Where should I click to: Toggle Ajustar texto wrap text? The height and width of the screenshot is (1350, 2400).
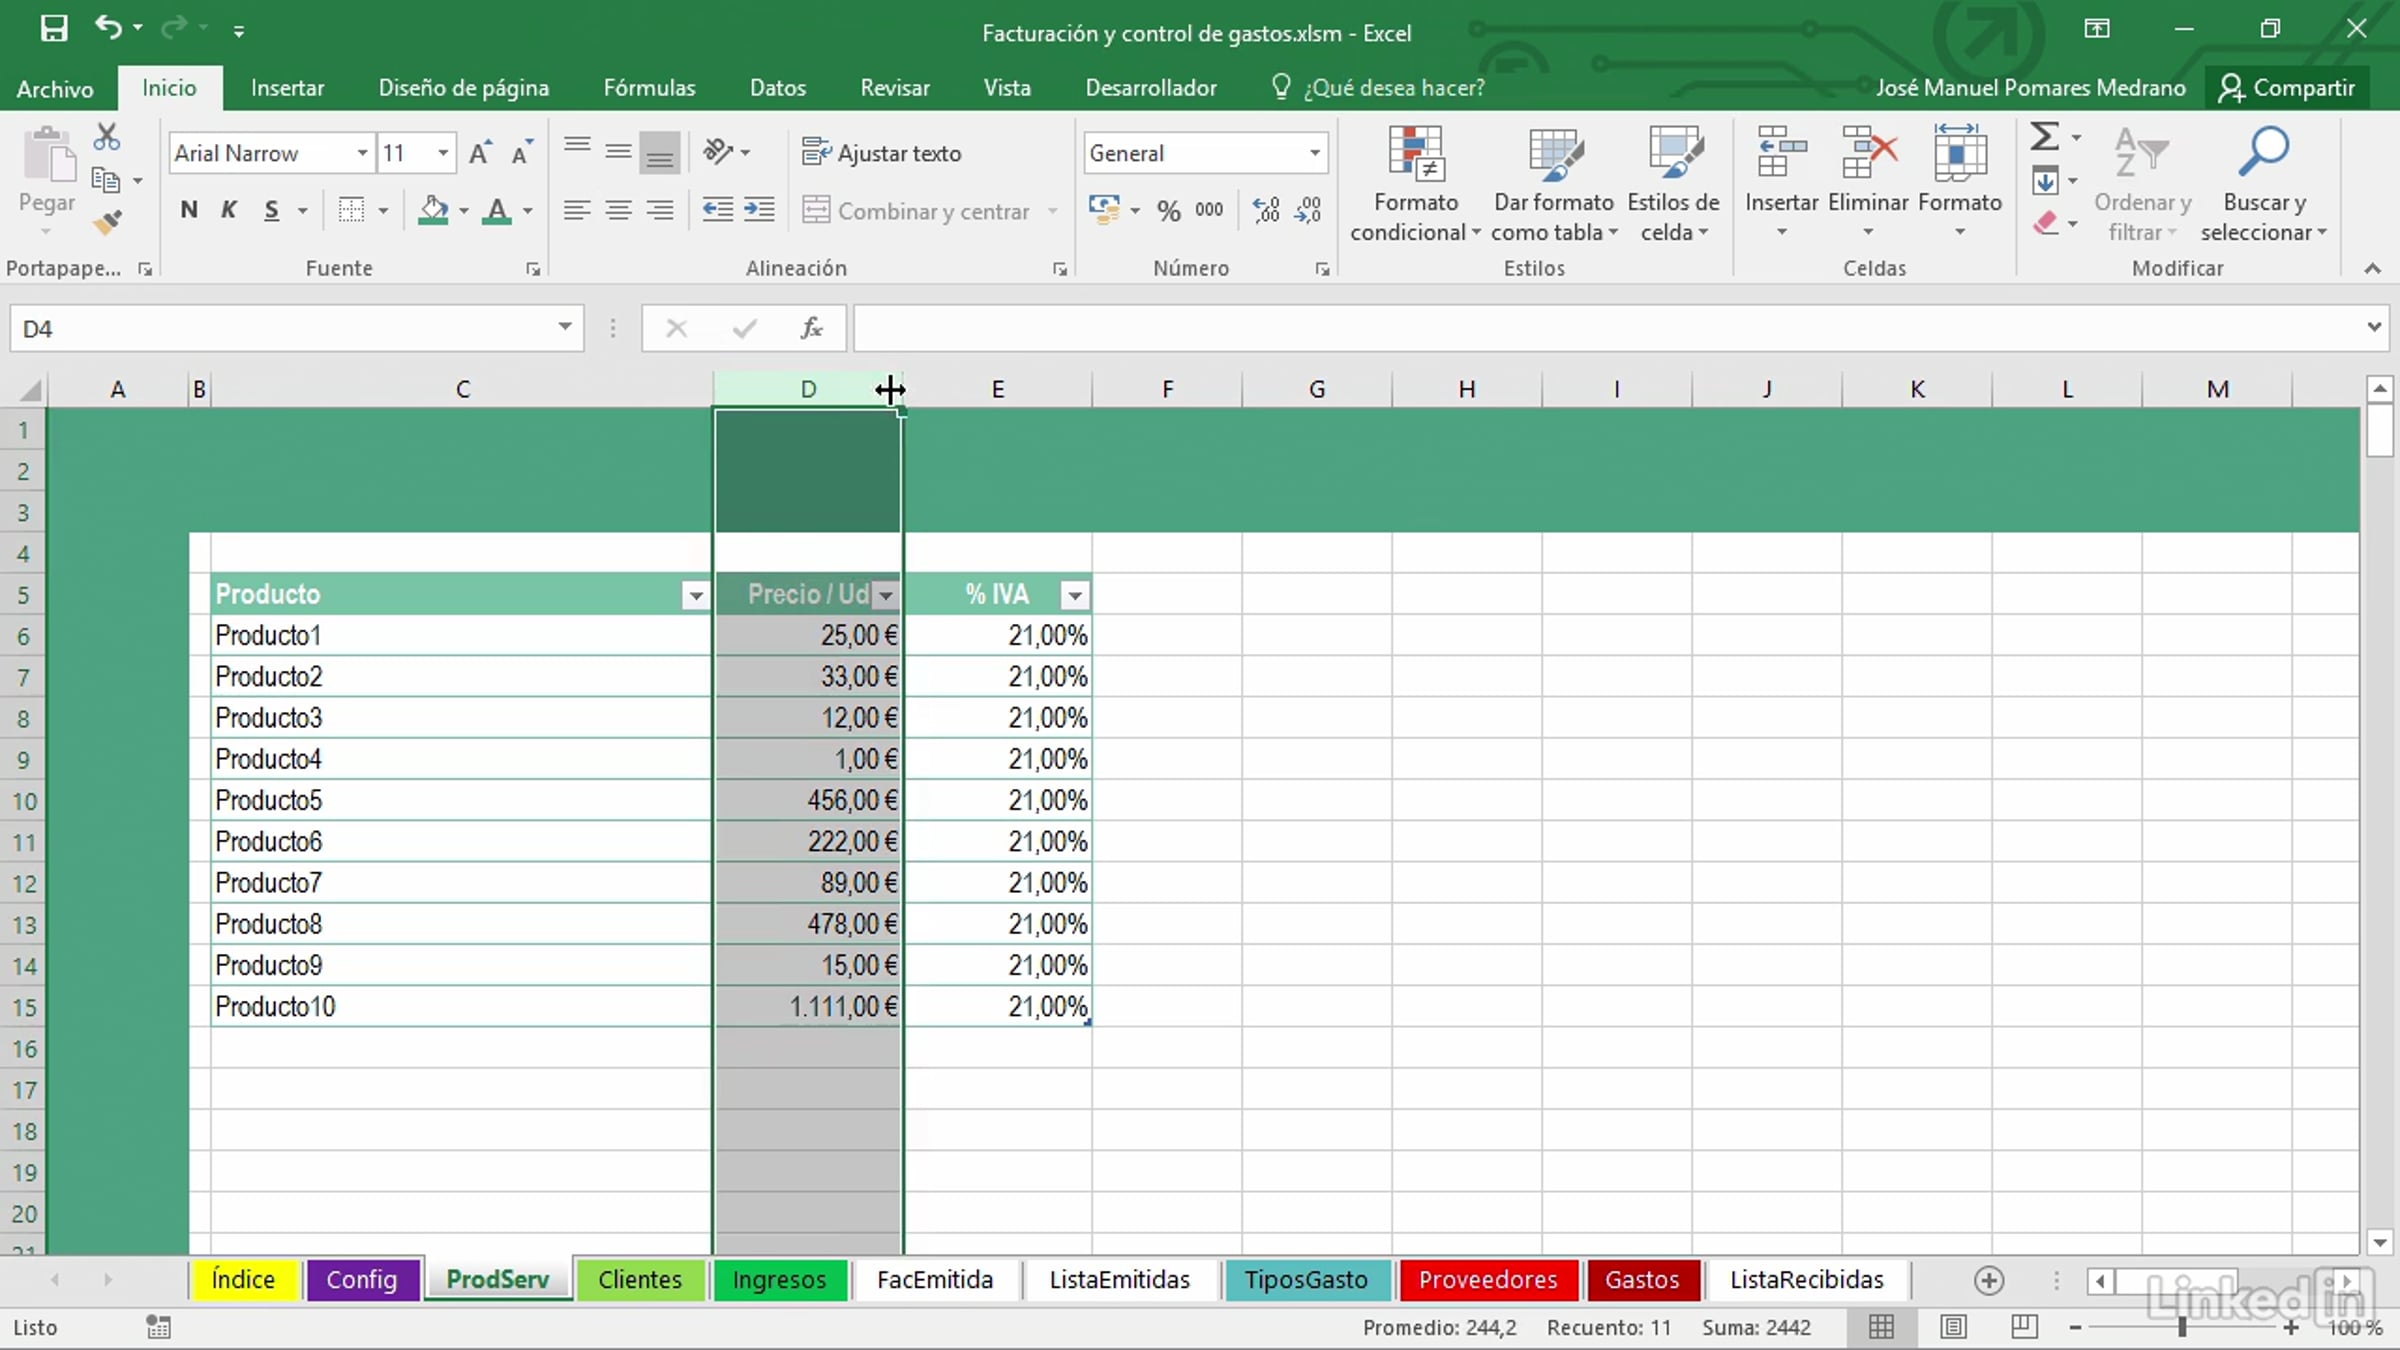(881, 153)
